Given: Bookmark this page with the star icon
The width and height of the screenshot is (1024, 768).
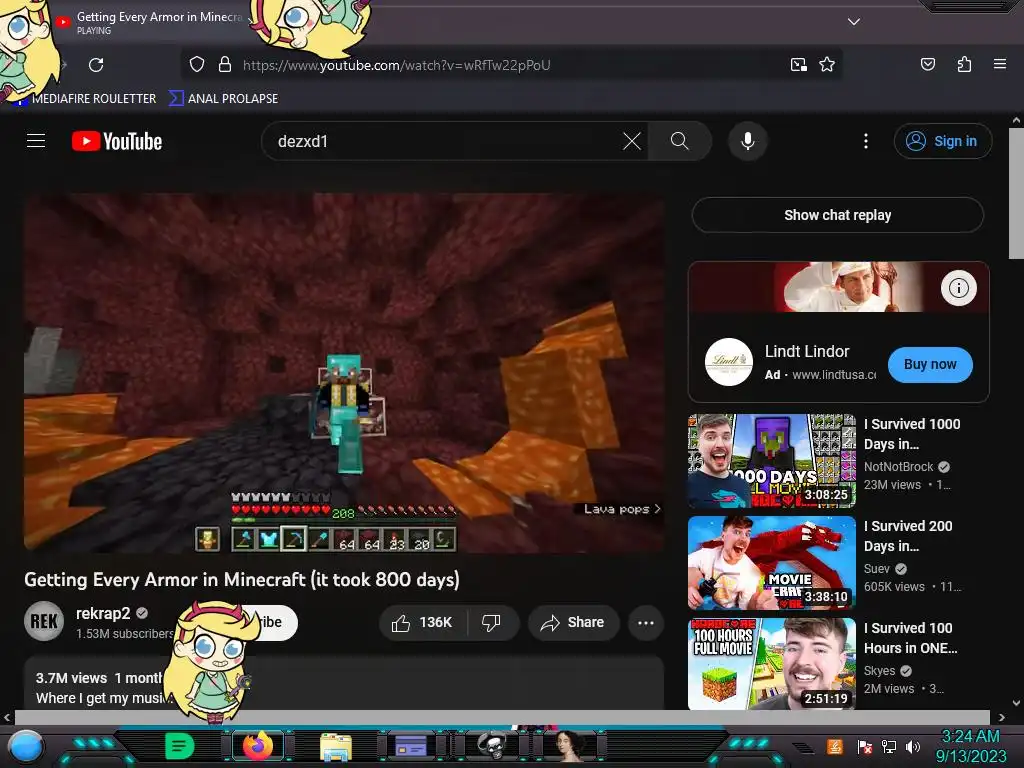Looking at the screenshot, I should pyautogui.click(x=827, y=65).
